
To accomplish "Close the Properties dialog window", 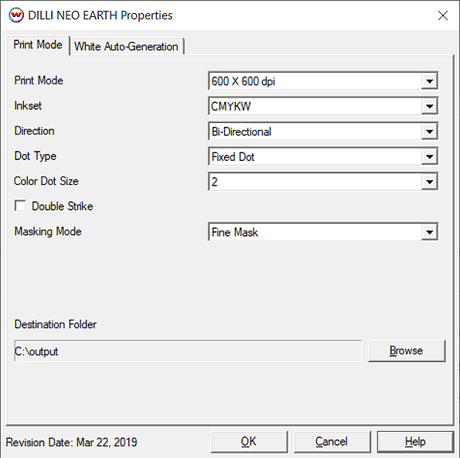I will click(443, 15).
